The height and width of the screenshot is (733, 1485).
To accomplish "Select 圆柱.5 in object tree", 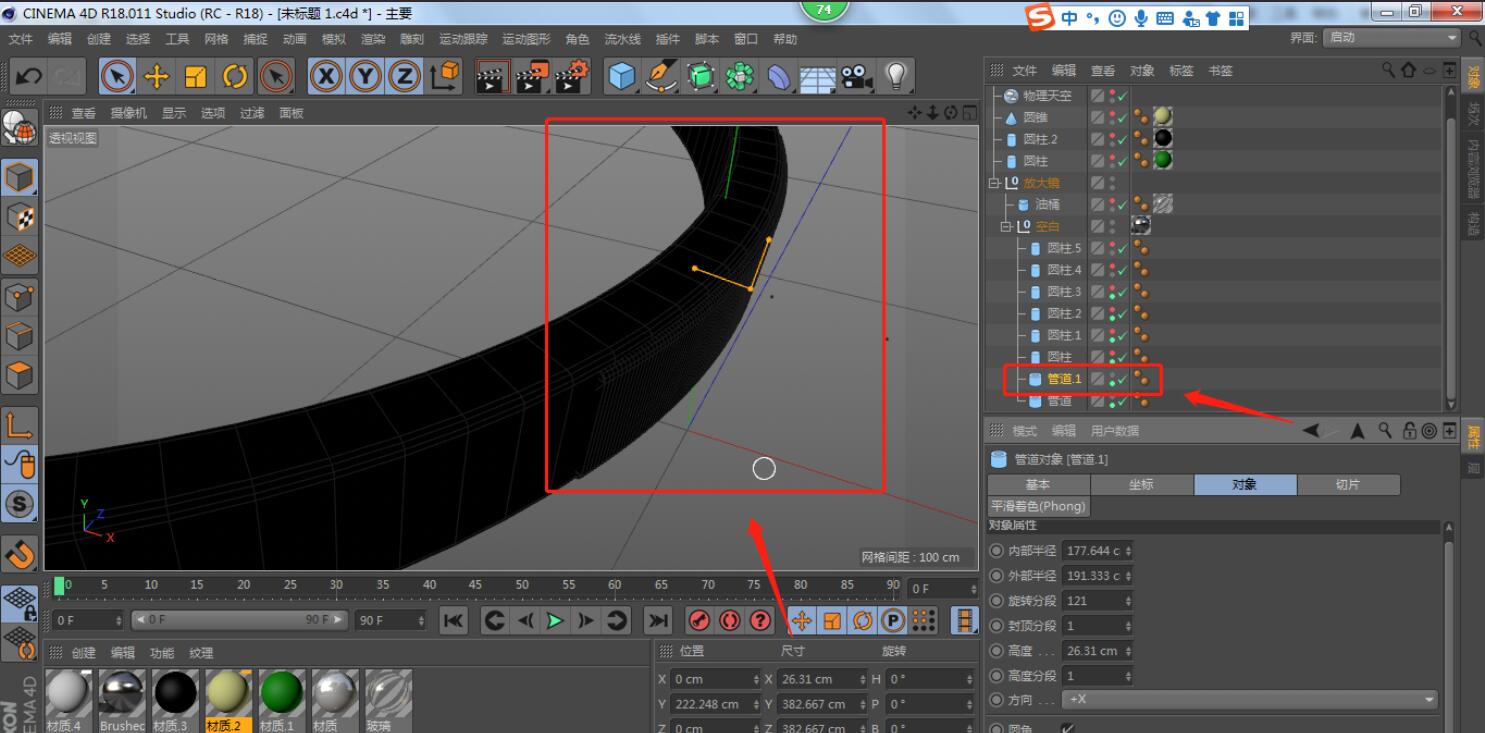I will 1064,248.
